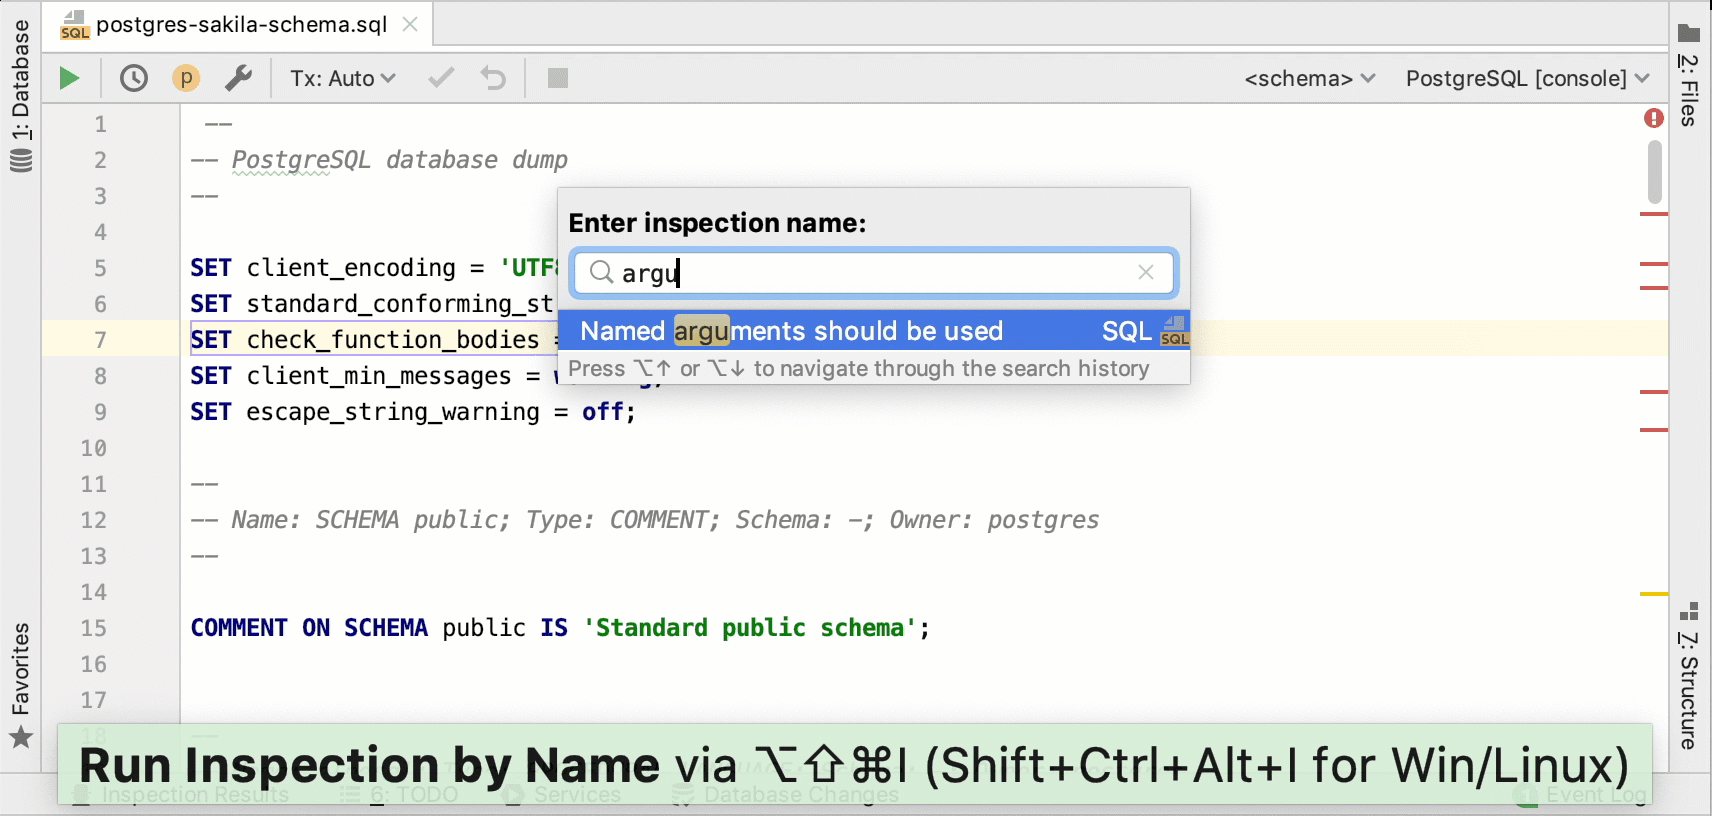
Task: Click 'client_encoding' on line 5
Action: tap(351, 268)
